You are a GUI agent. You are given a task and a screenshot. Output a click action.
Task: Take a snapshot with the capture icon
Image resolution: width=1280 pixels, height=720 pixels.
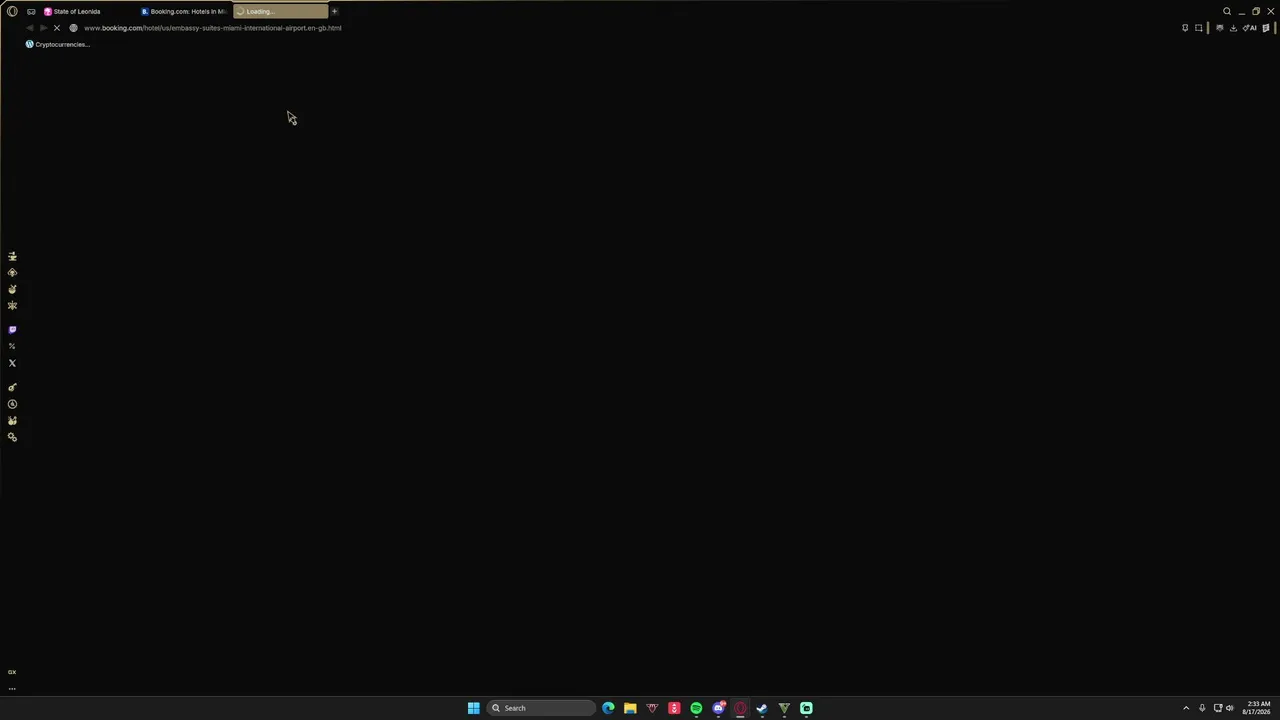[x=1199, y=28]
